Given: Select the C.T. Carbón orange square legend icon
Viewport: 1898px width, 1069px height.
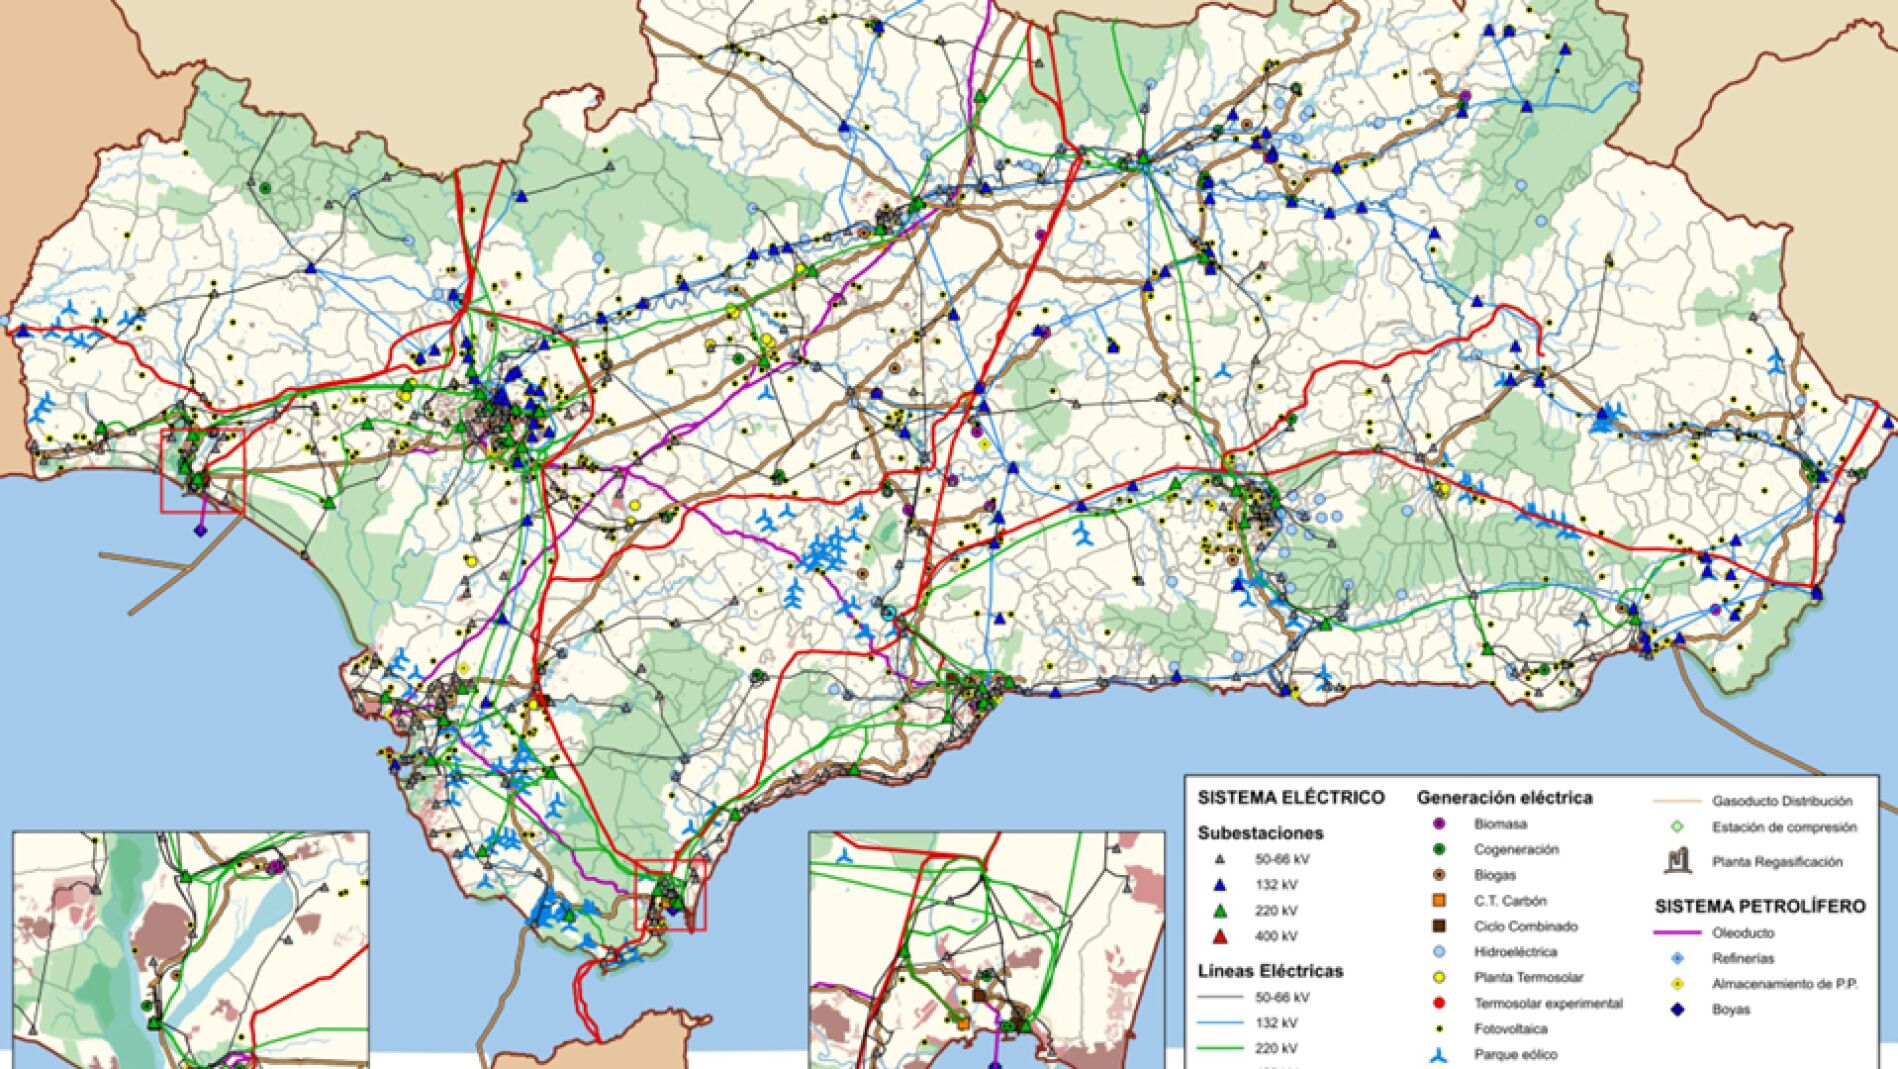Looking at the screenshot, I should tap(1439, 901).
